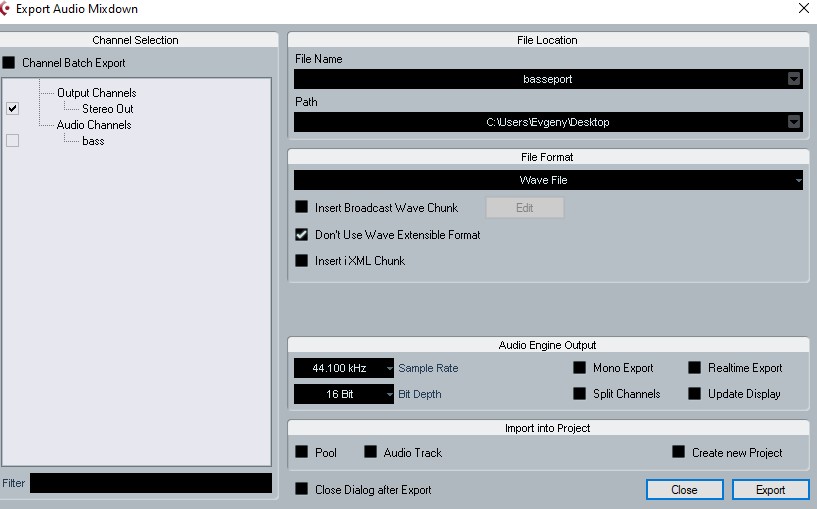Click the Audio Engine Output section header

click(547, 345)
